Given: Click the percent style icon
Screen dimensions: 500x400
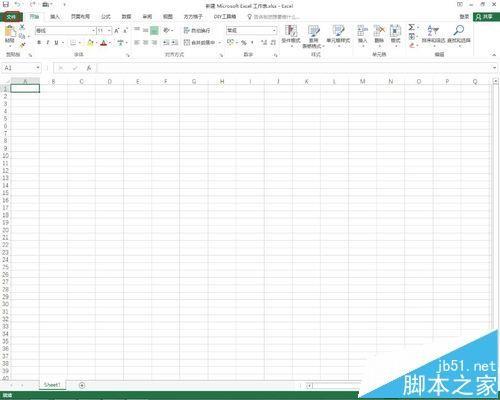Looking at the screenshot, I should tap(244, 42).
